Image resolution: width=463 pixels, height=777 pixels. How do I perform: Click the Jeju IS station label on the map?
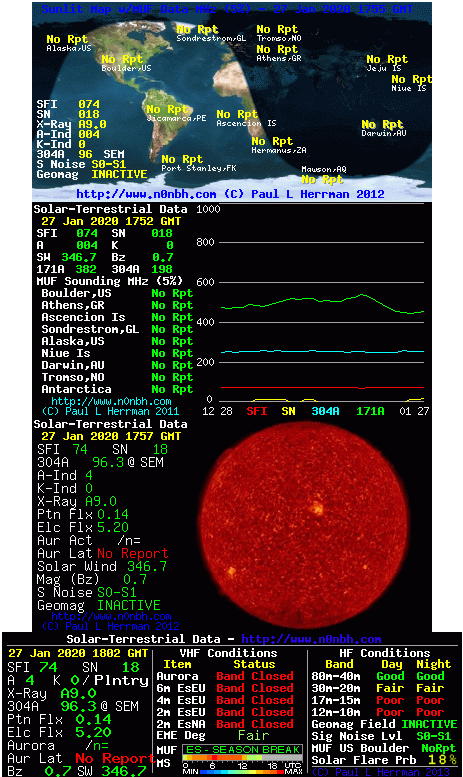(384, 68)
